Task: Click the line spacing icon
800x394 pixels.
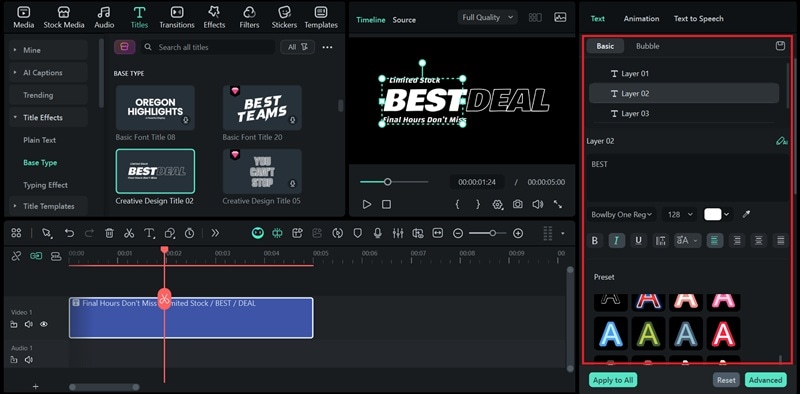Action: (660, 240)
